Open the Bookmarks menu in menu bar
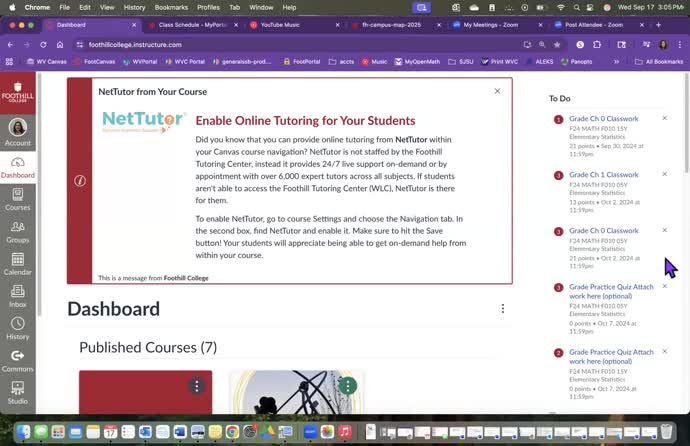Viewport: 690px width, 446px height. point(171,7)
